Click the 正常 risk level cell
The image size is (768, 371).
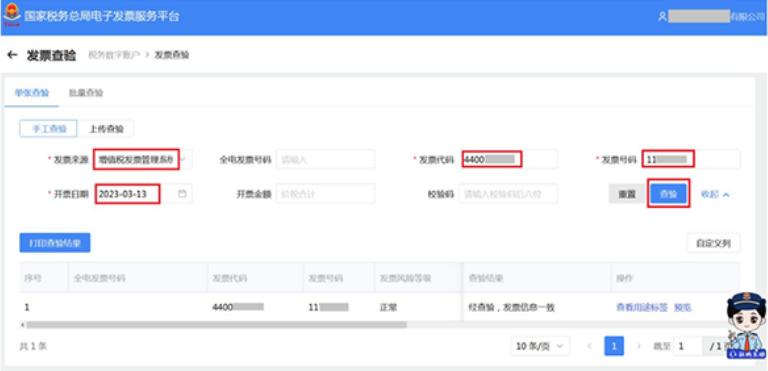(388, 307)
